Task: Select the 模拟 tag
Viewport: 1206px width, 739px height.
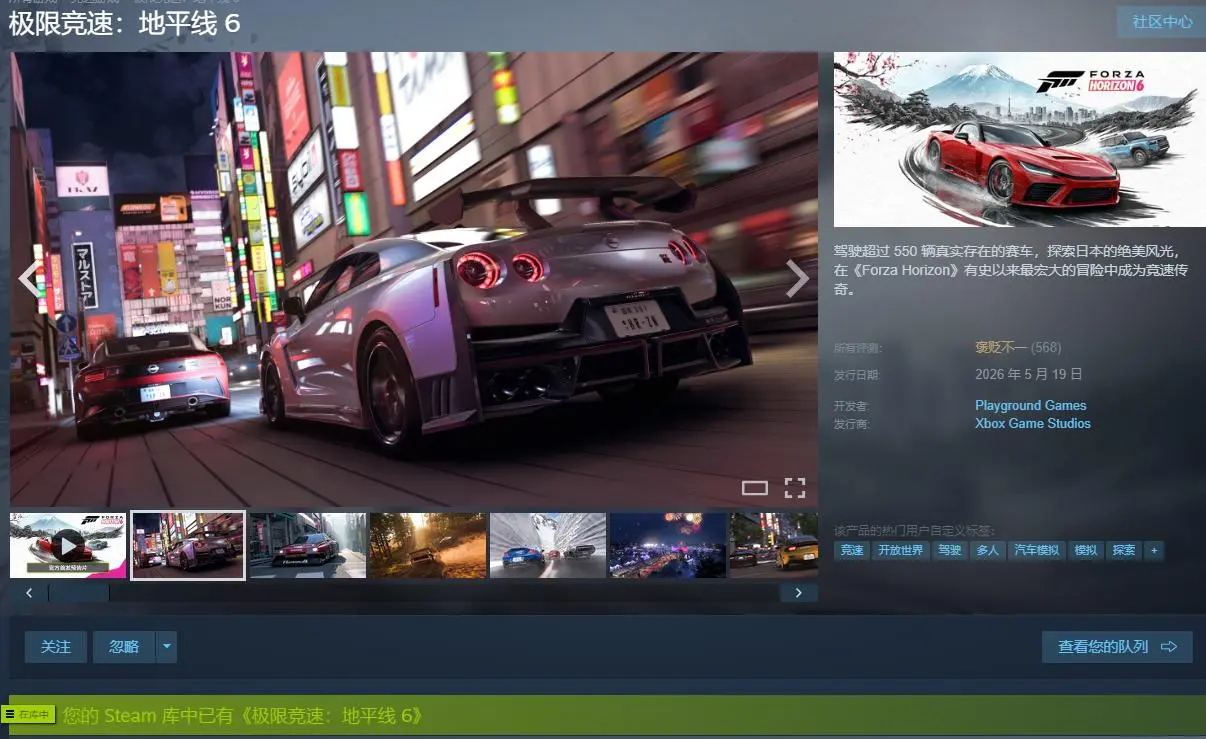Action: click(x=1085, y=550)
